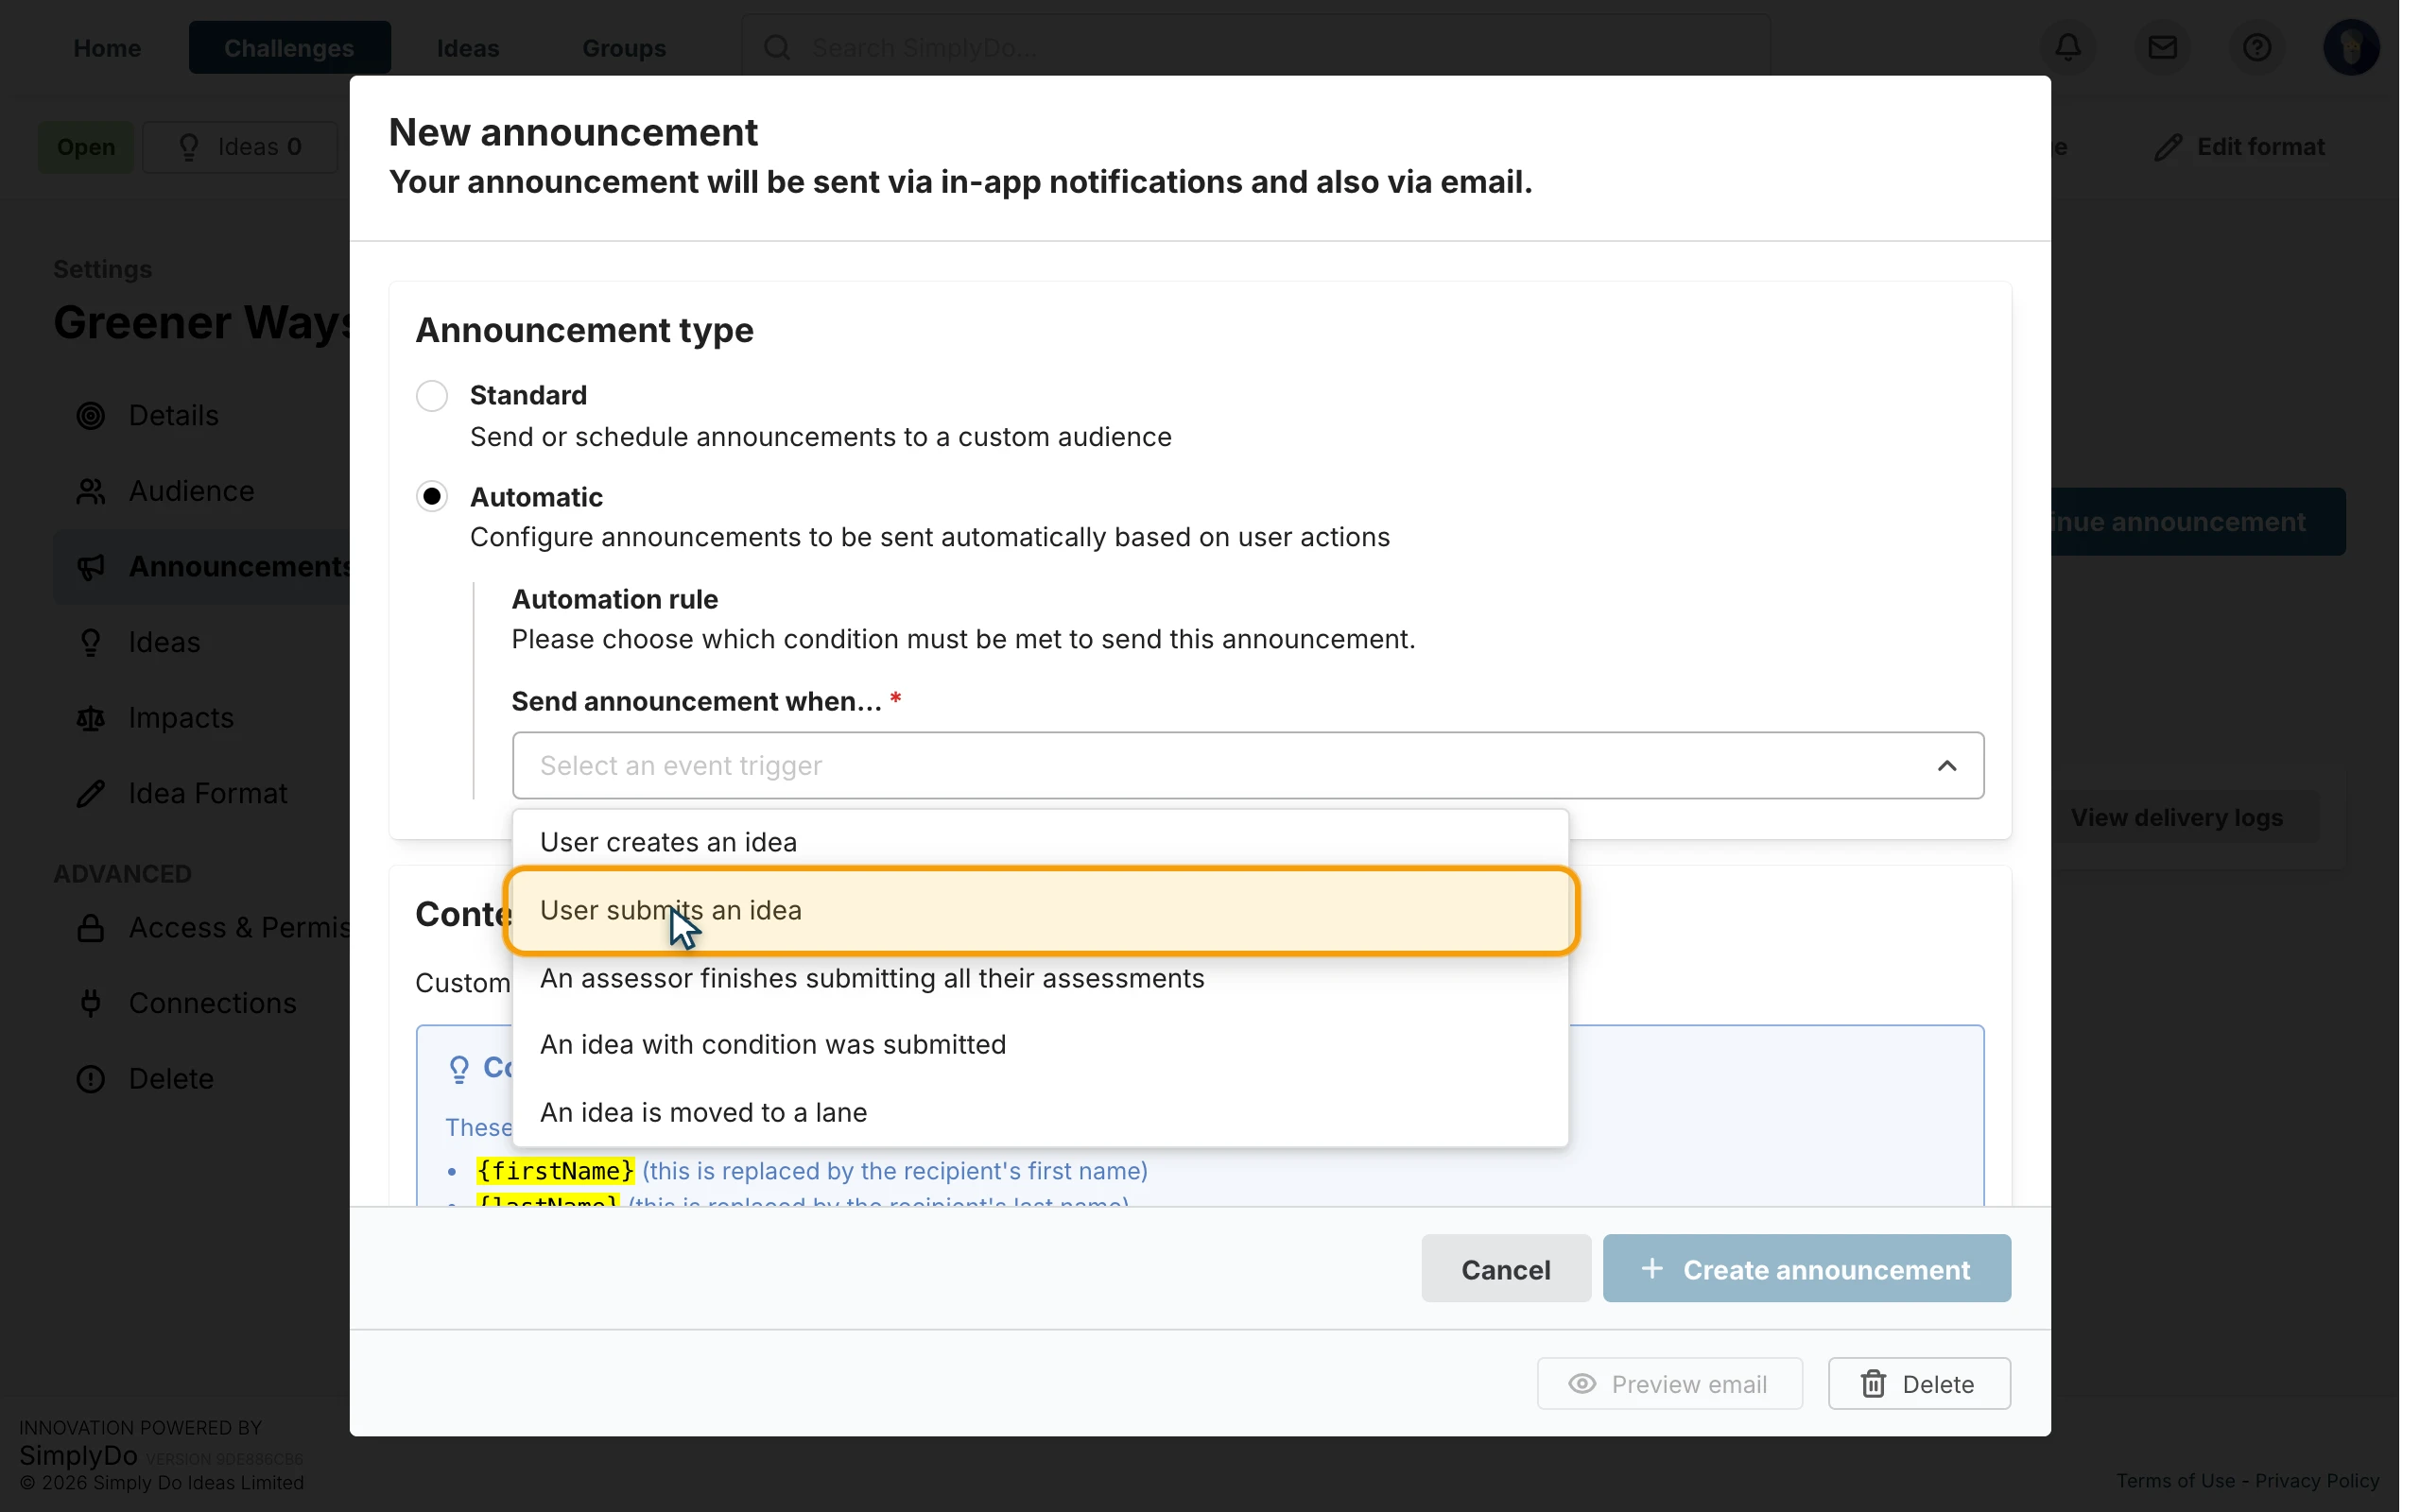Viewport: 2420px width, 1512px height.
Task: Click the sidebar Delete warning icon
Action: [x=91, y=1079]
